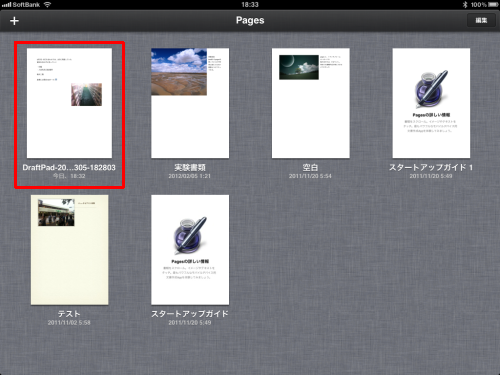Screen dimensions: 500x375
Task: Tap the Wi-Fi status icon
Action: click(47, 4)
